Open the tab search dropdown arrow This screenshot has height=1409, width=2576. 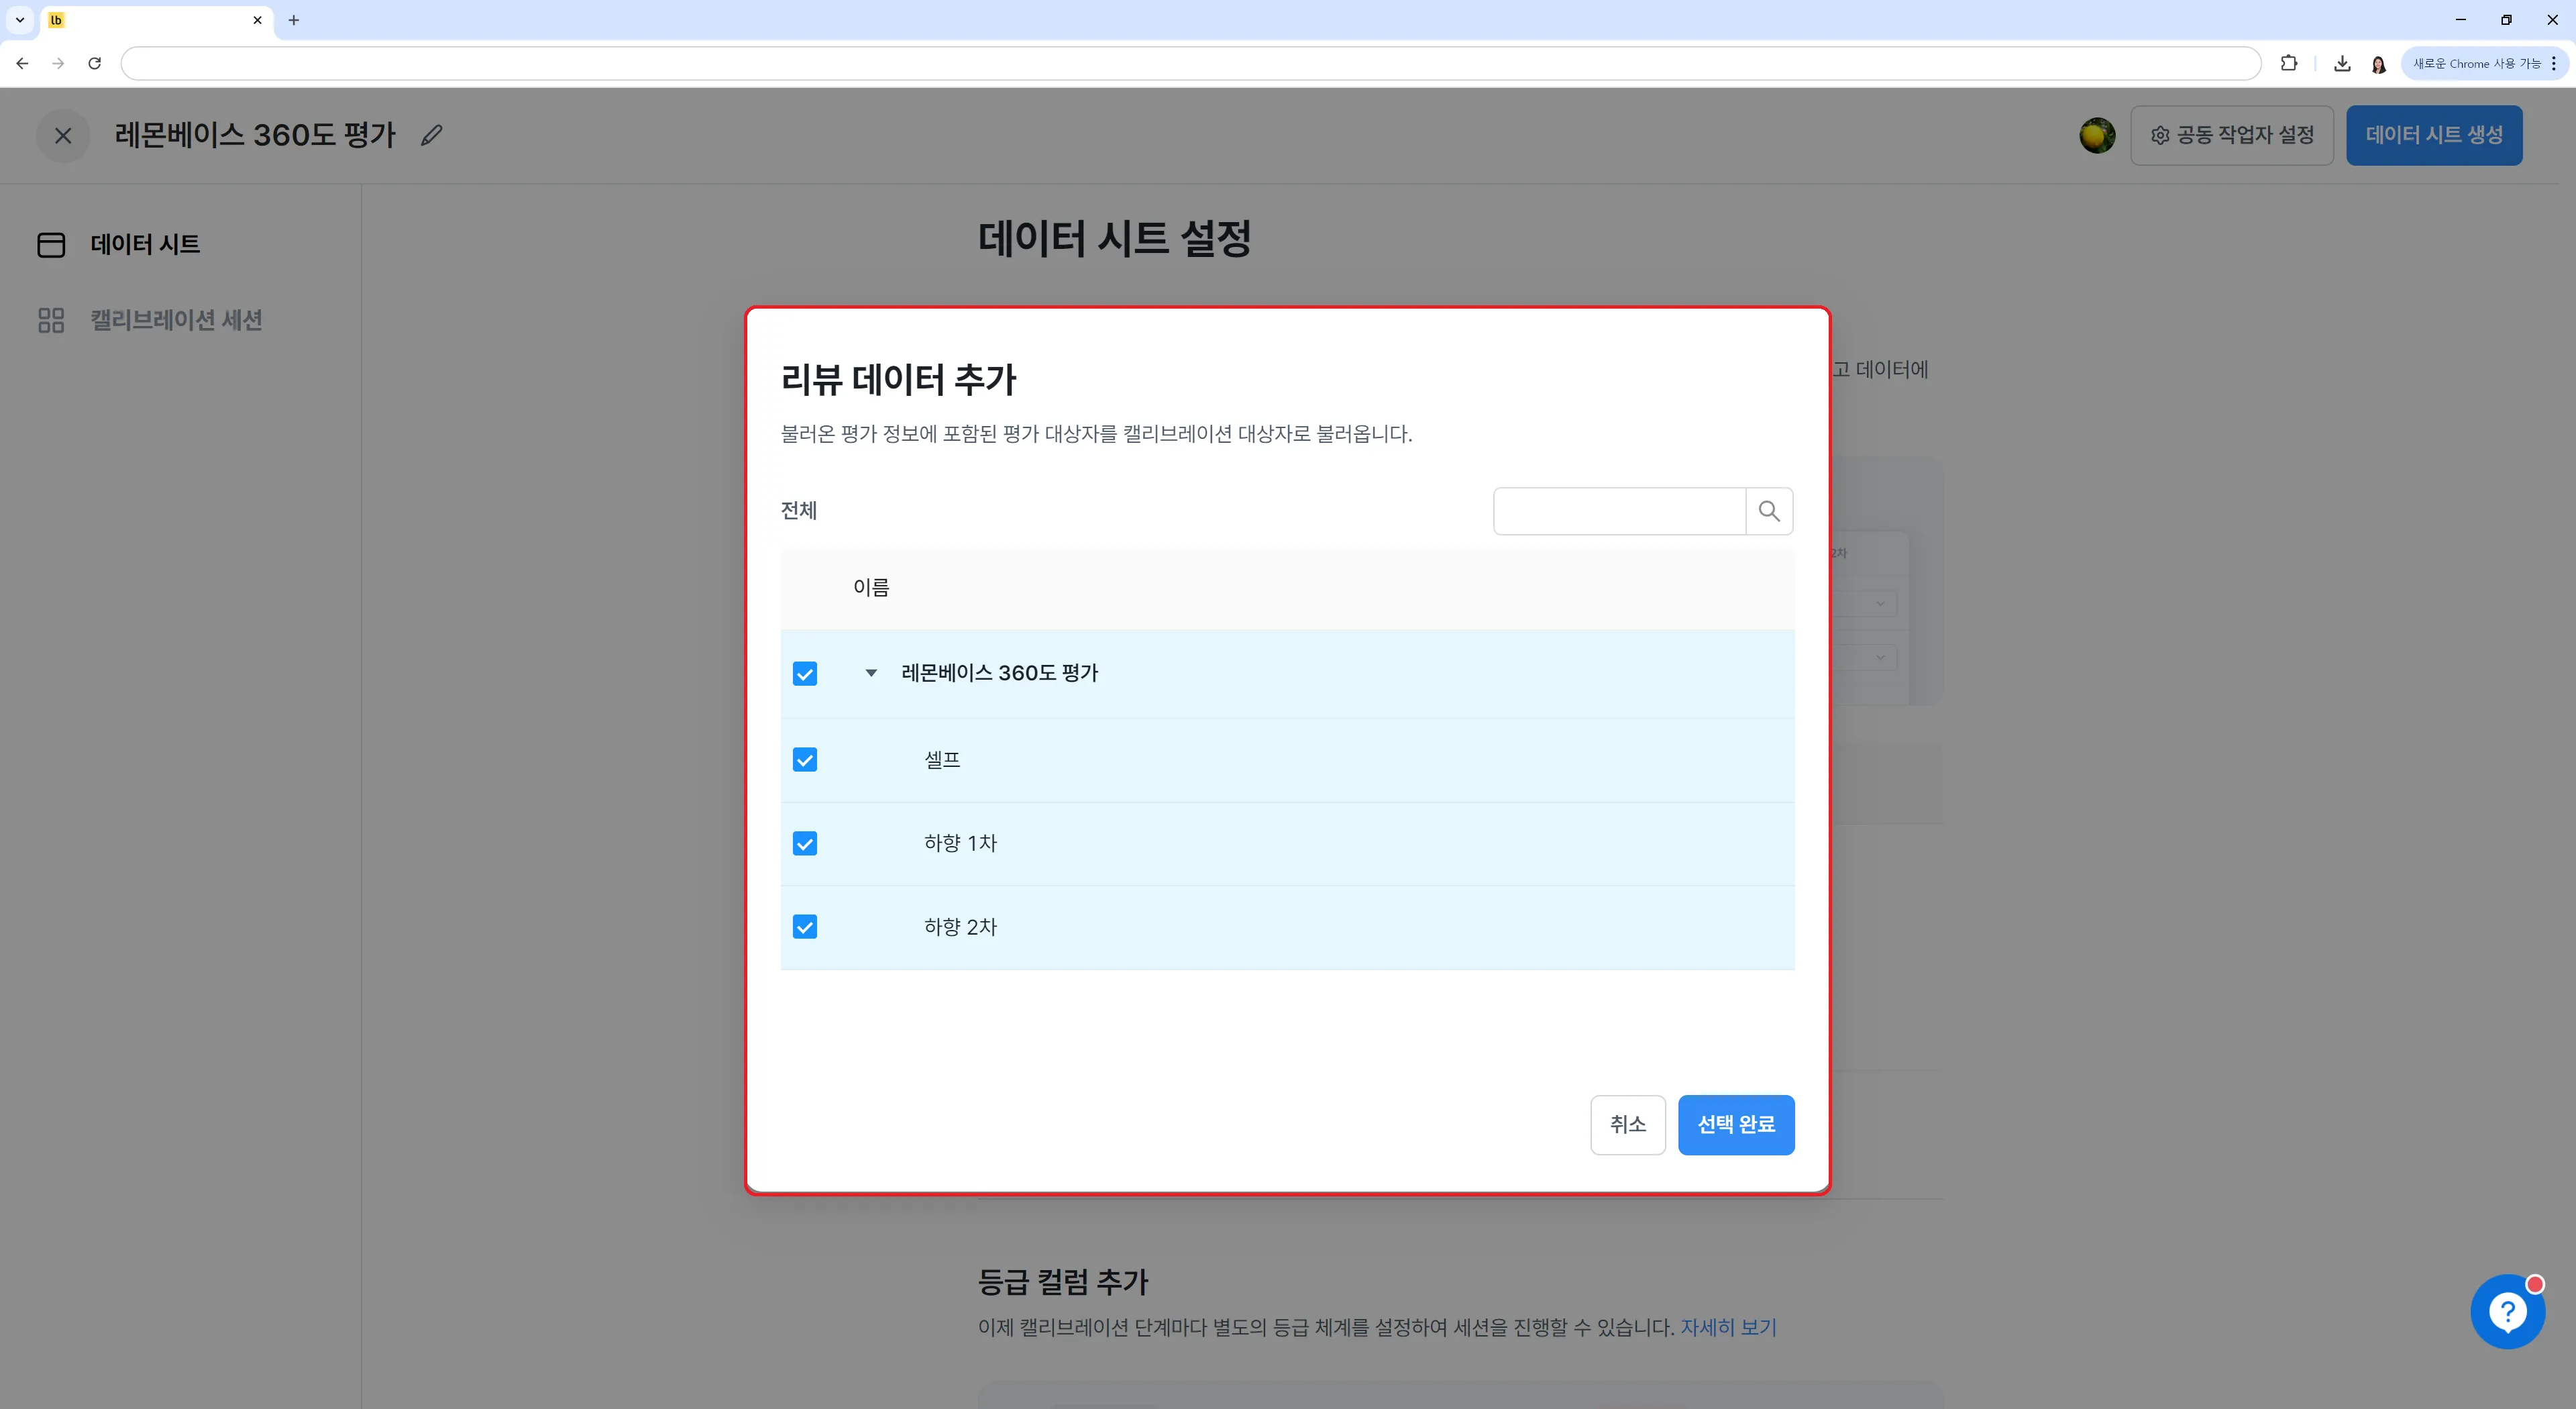click(19, 20)
